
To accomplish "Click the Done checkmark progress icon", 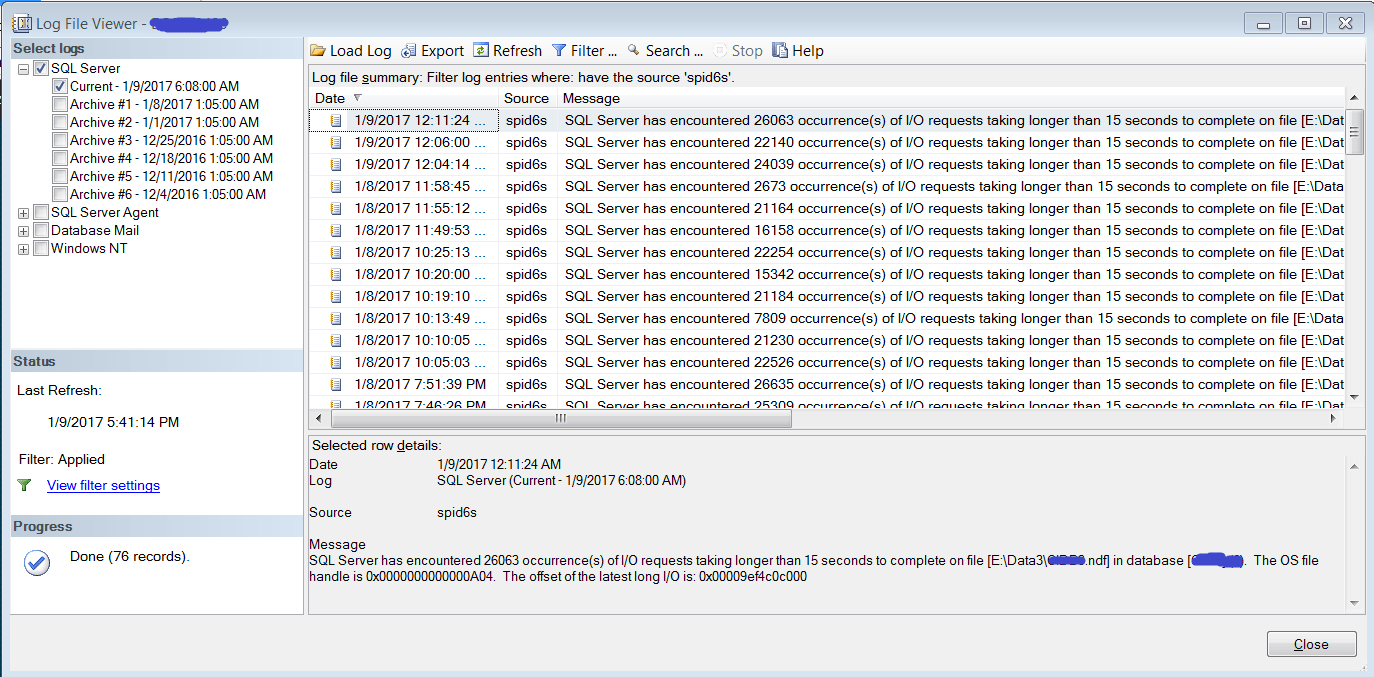I will (37, 563).
